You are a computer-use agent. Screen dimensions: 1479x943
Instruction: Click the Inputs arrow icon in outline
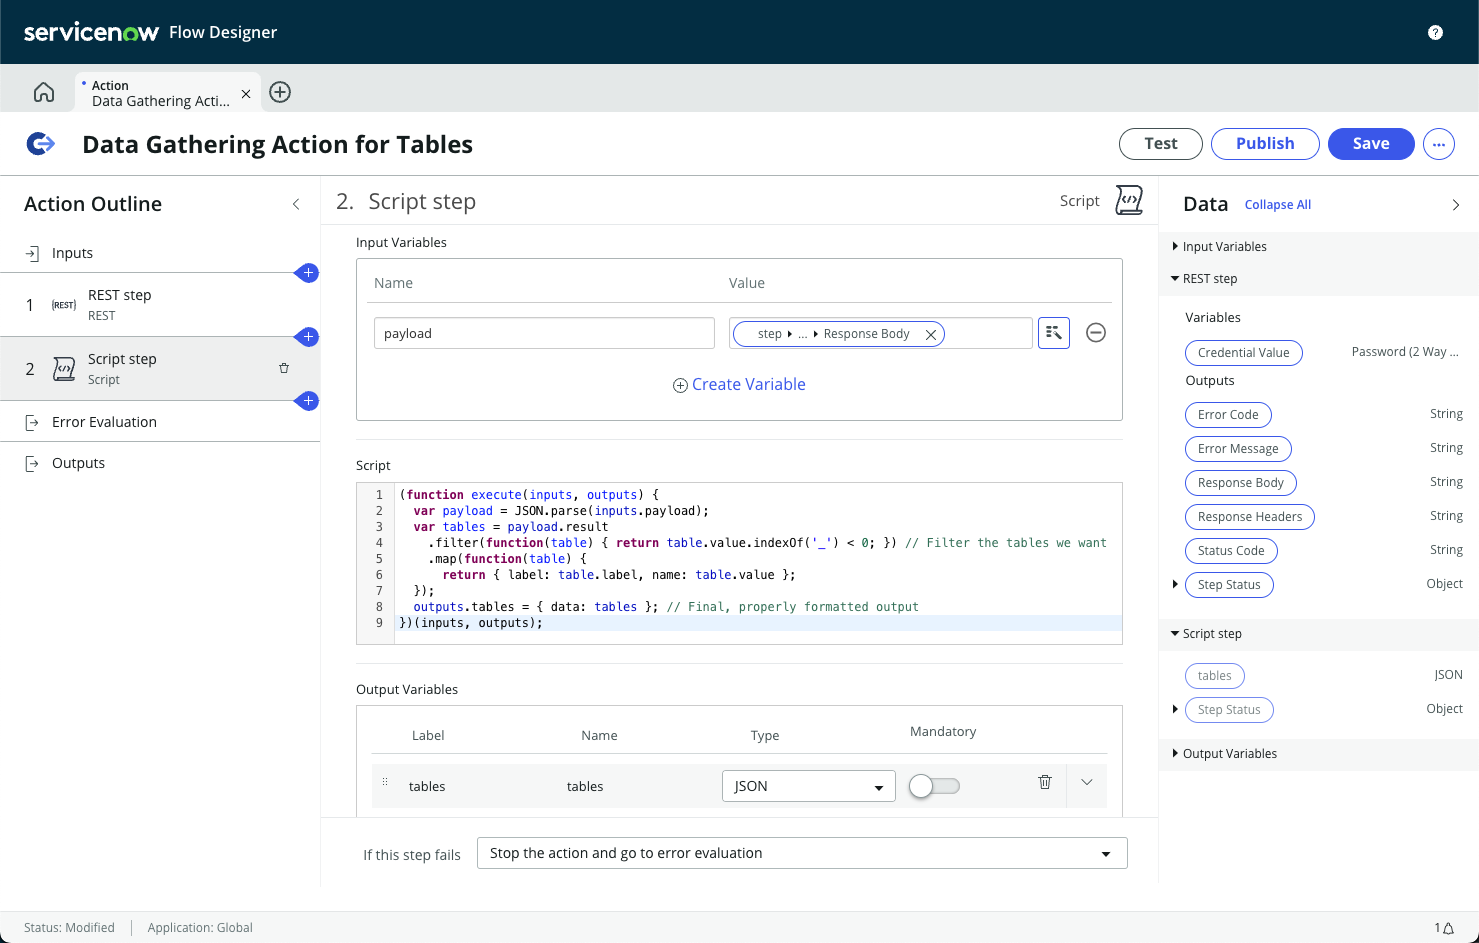(x=32, y=253)
